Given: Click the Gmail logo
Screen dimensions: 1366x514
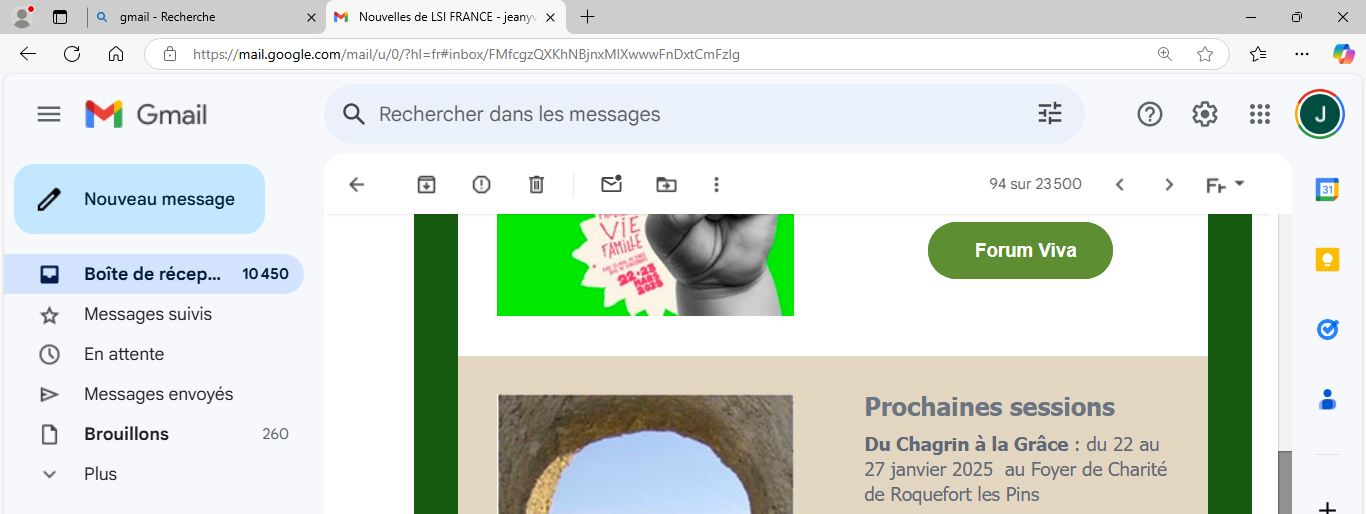Looking at the screenshot, I should 146,114.
